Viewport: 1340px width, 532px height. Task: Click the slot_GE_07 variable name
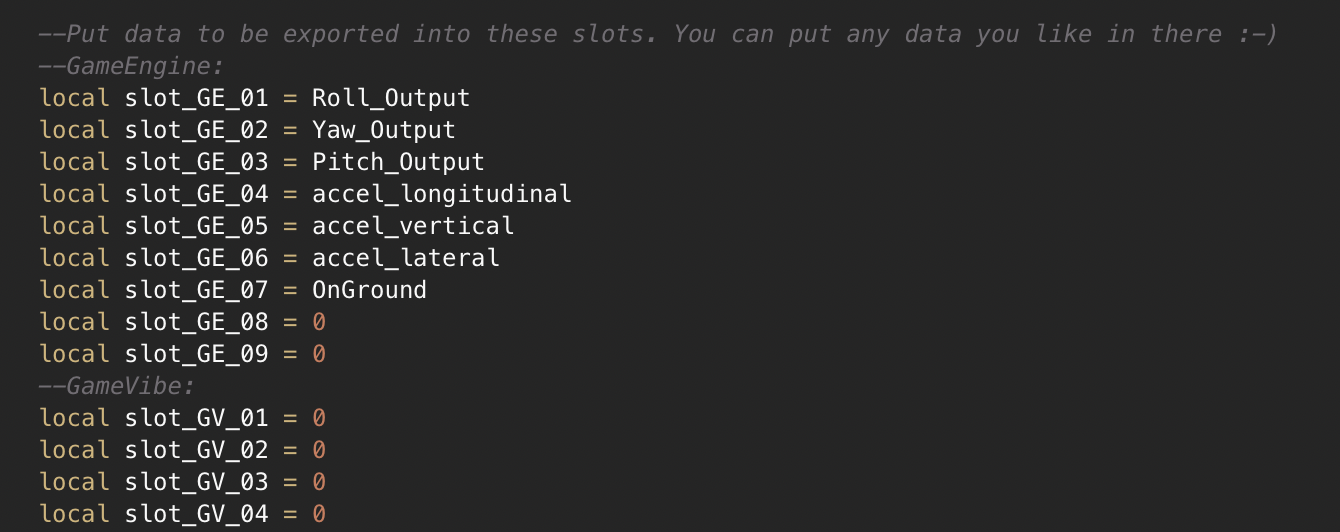[x=196, y=290]
